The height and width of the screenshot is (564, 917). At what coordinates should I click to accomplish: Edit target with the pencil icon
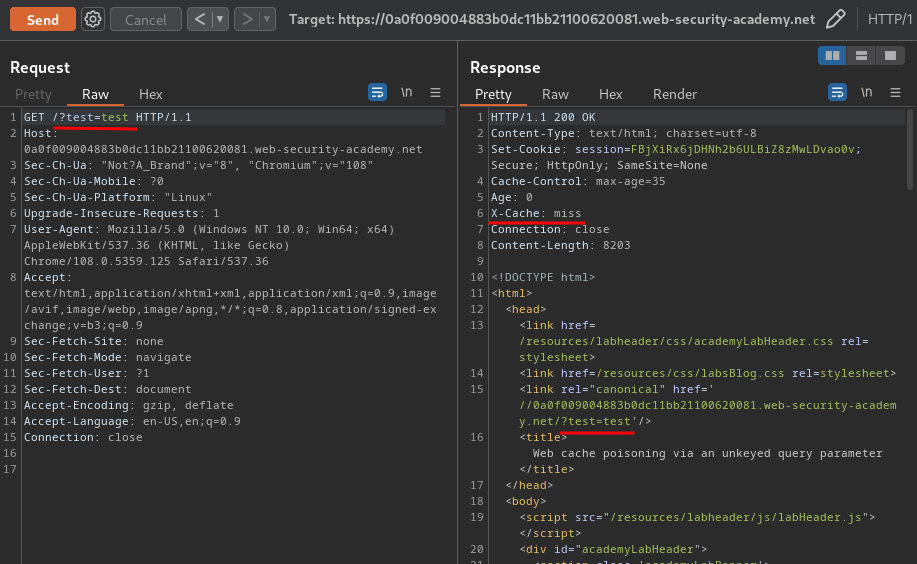click(x=835, y=19)
